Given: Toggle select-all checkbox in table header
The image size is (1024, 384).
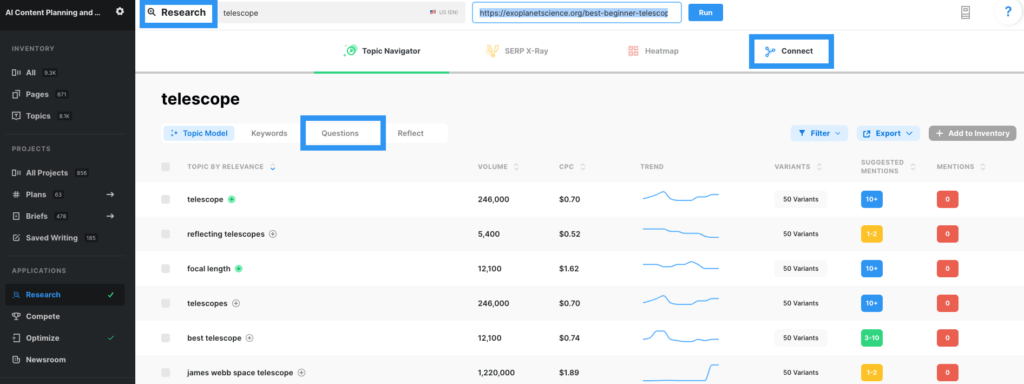Looking at the screenshot, I should point(165,167).
